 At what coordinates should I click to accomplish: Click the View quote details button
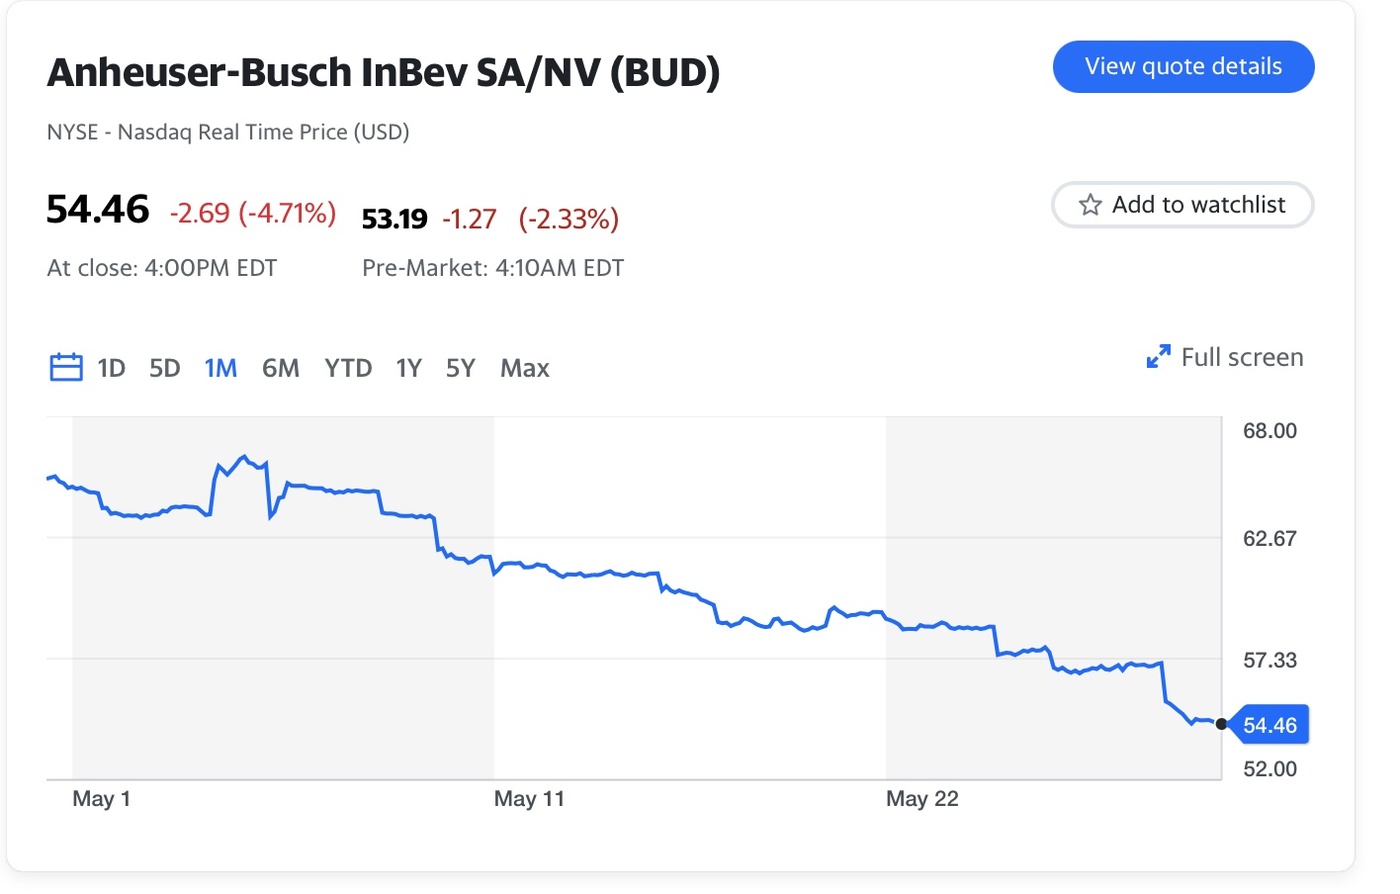tap(1183, 66)
